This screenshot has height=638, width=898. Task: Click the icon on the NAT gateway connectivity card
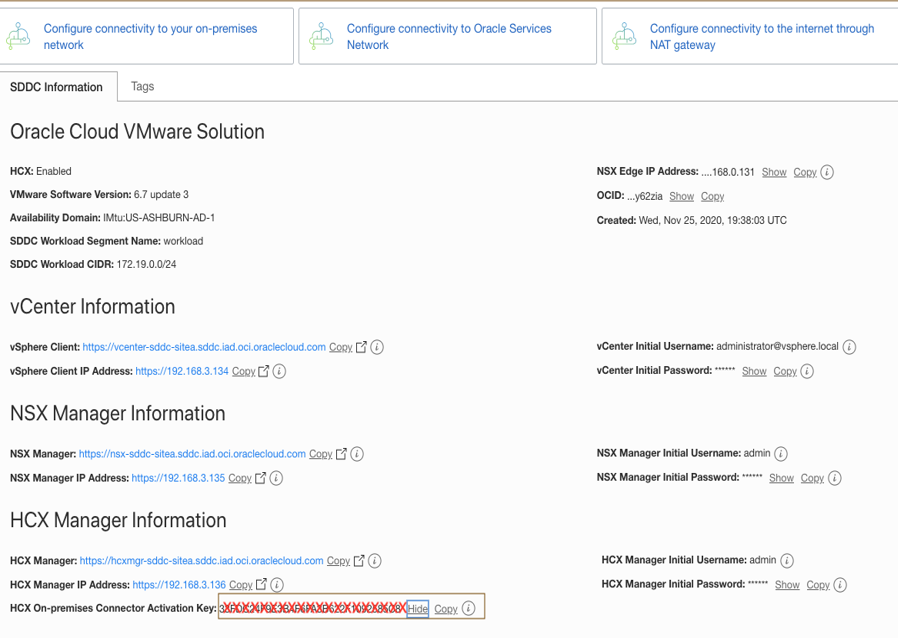click(x=626, y=36)
